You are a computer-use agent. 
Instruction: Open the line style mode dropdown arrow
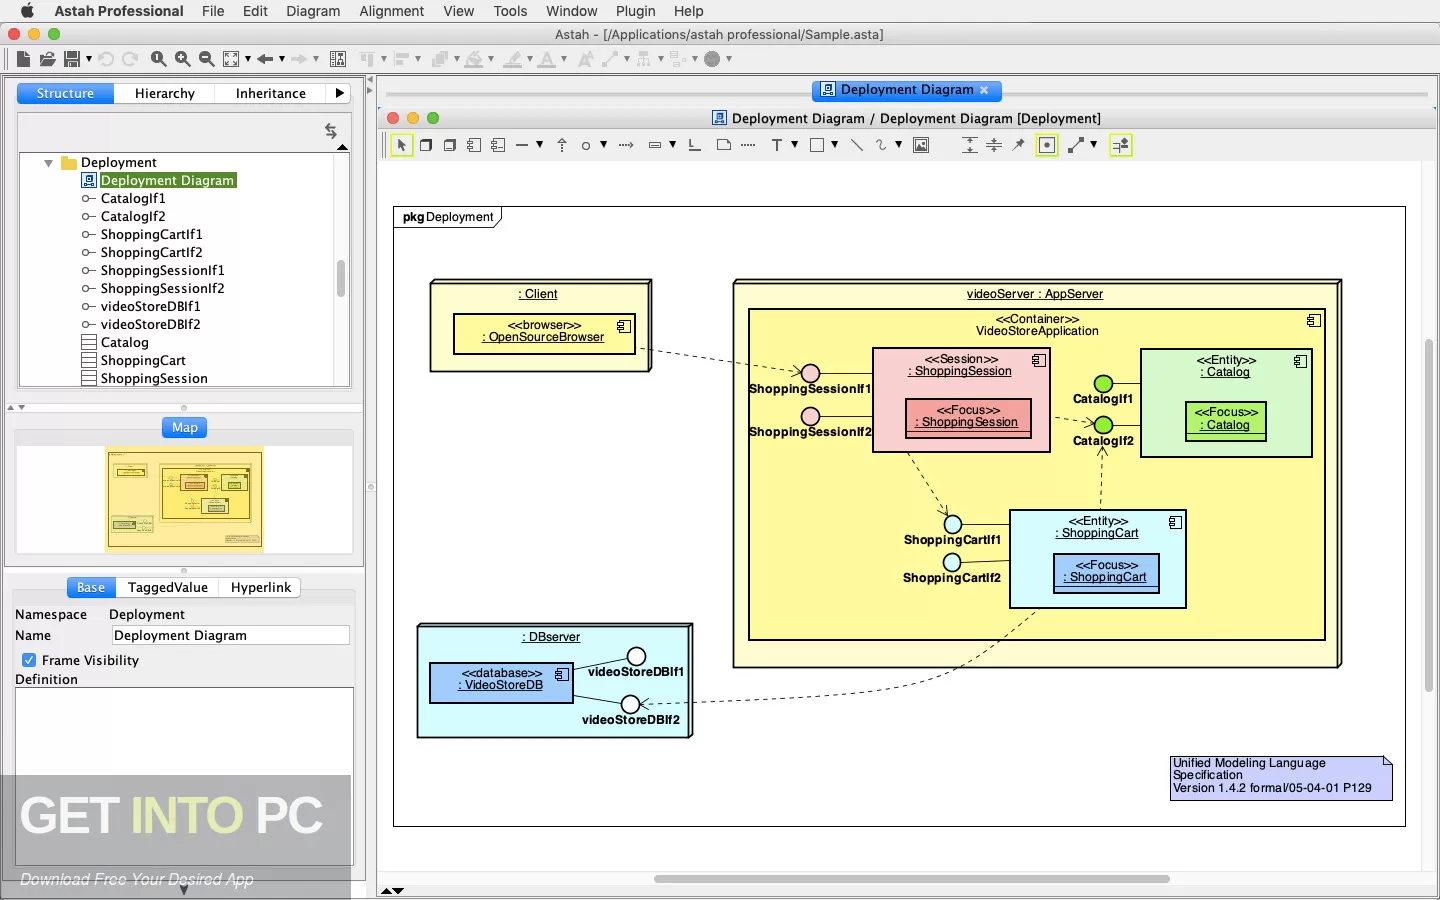tap(1093, 145)
